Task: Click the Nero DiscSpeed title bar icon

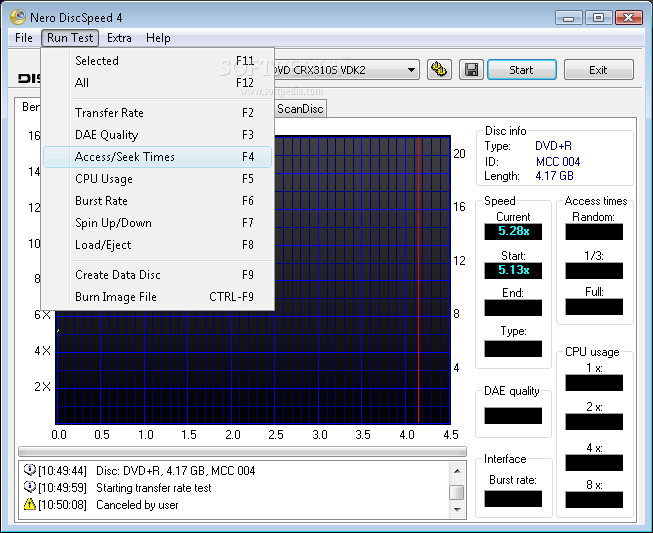Action: 18,17
